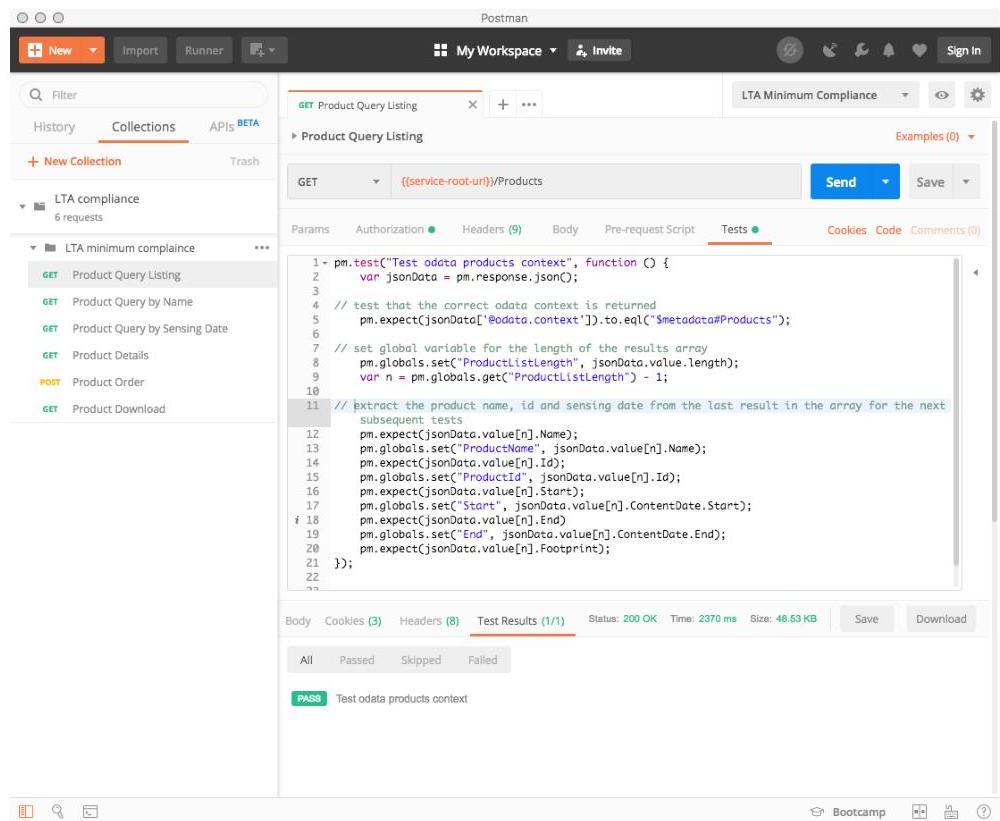Open the console icon in status bar
This screenshot has height=821, width=1000.
[x=90, y=811]
